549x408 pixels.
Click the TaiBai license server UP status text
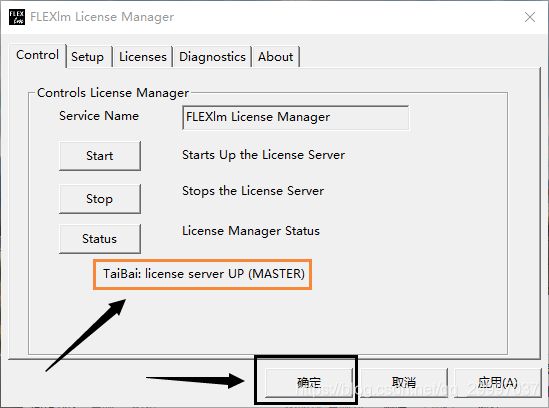point(203,274)
